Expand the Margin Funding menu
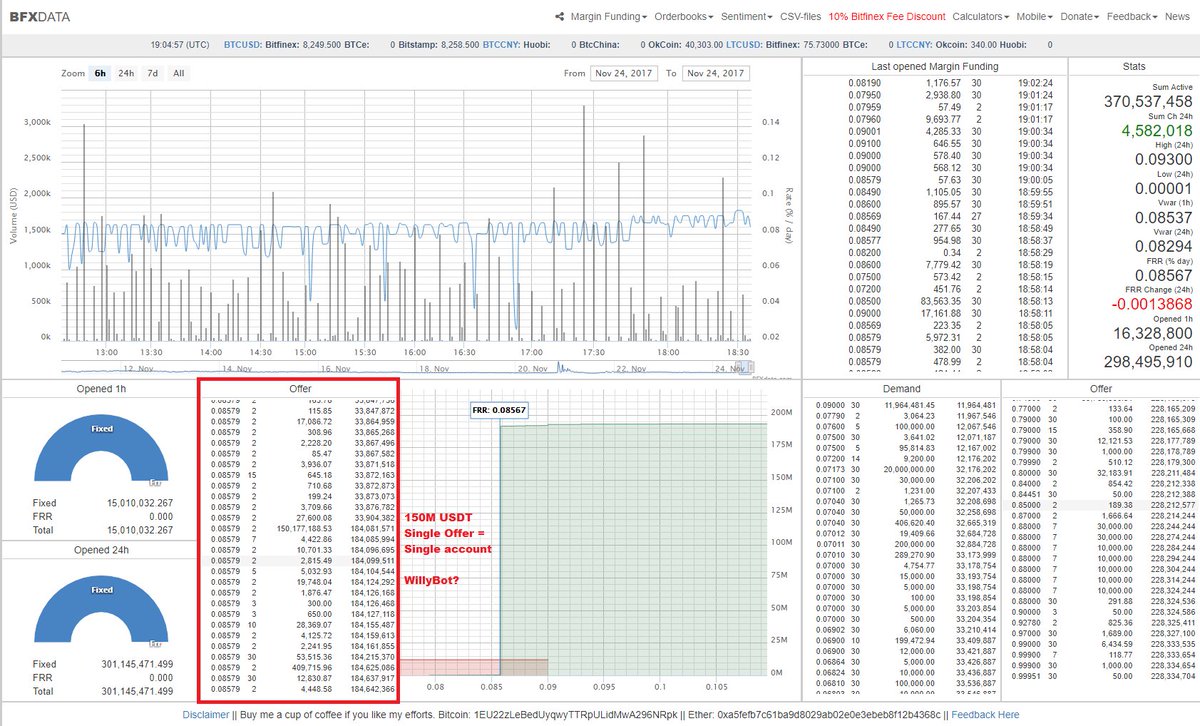This screenshot has height=726, width=1200. [x=609, y=17]
